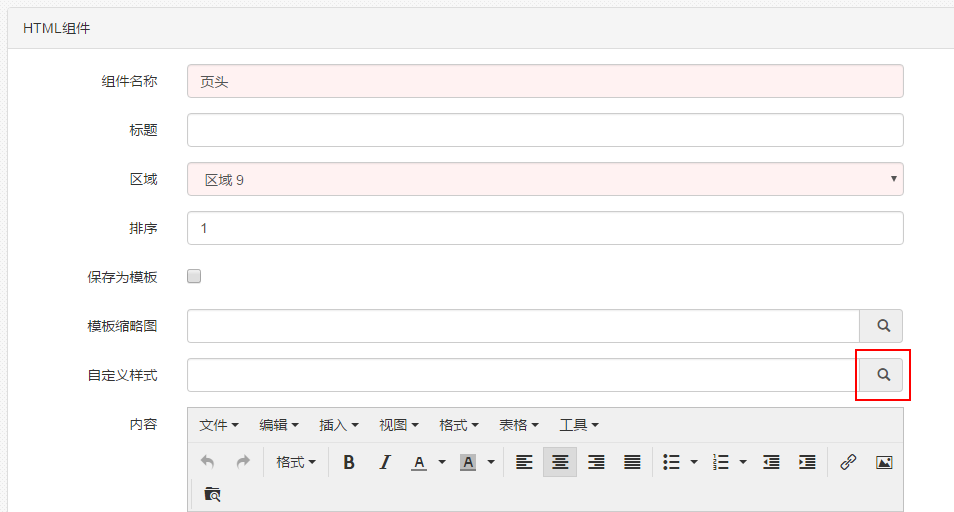954x512 pixels.
Task: Align text right
Action: click(x=596, y=462)
